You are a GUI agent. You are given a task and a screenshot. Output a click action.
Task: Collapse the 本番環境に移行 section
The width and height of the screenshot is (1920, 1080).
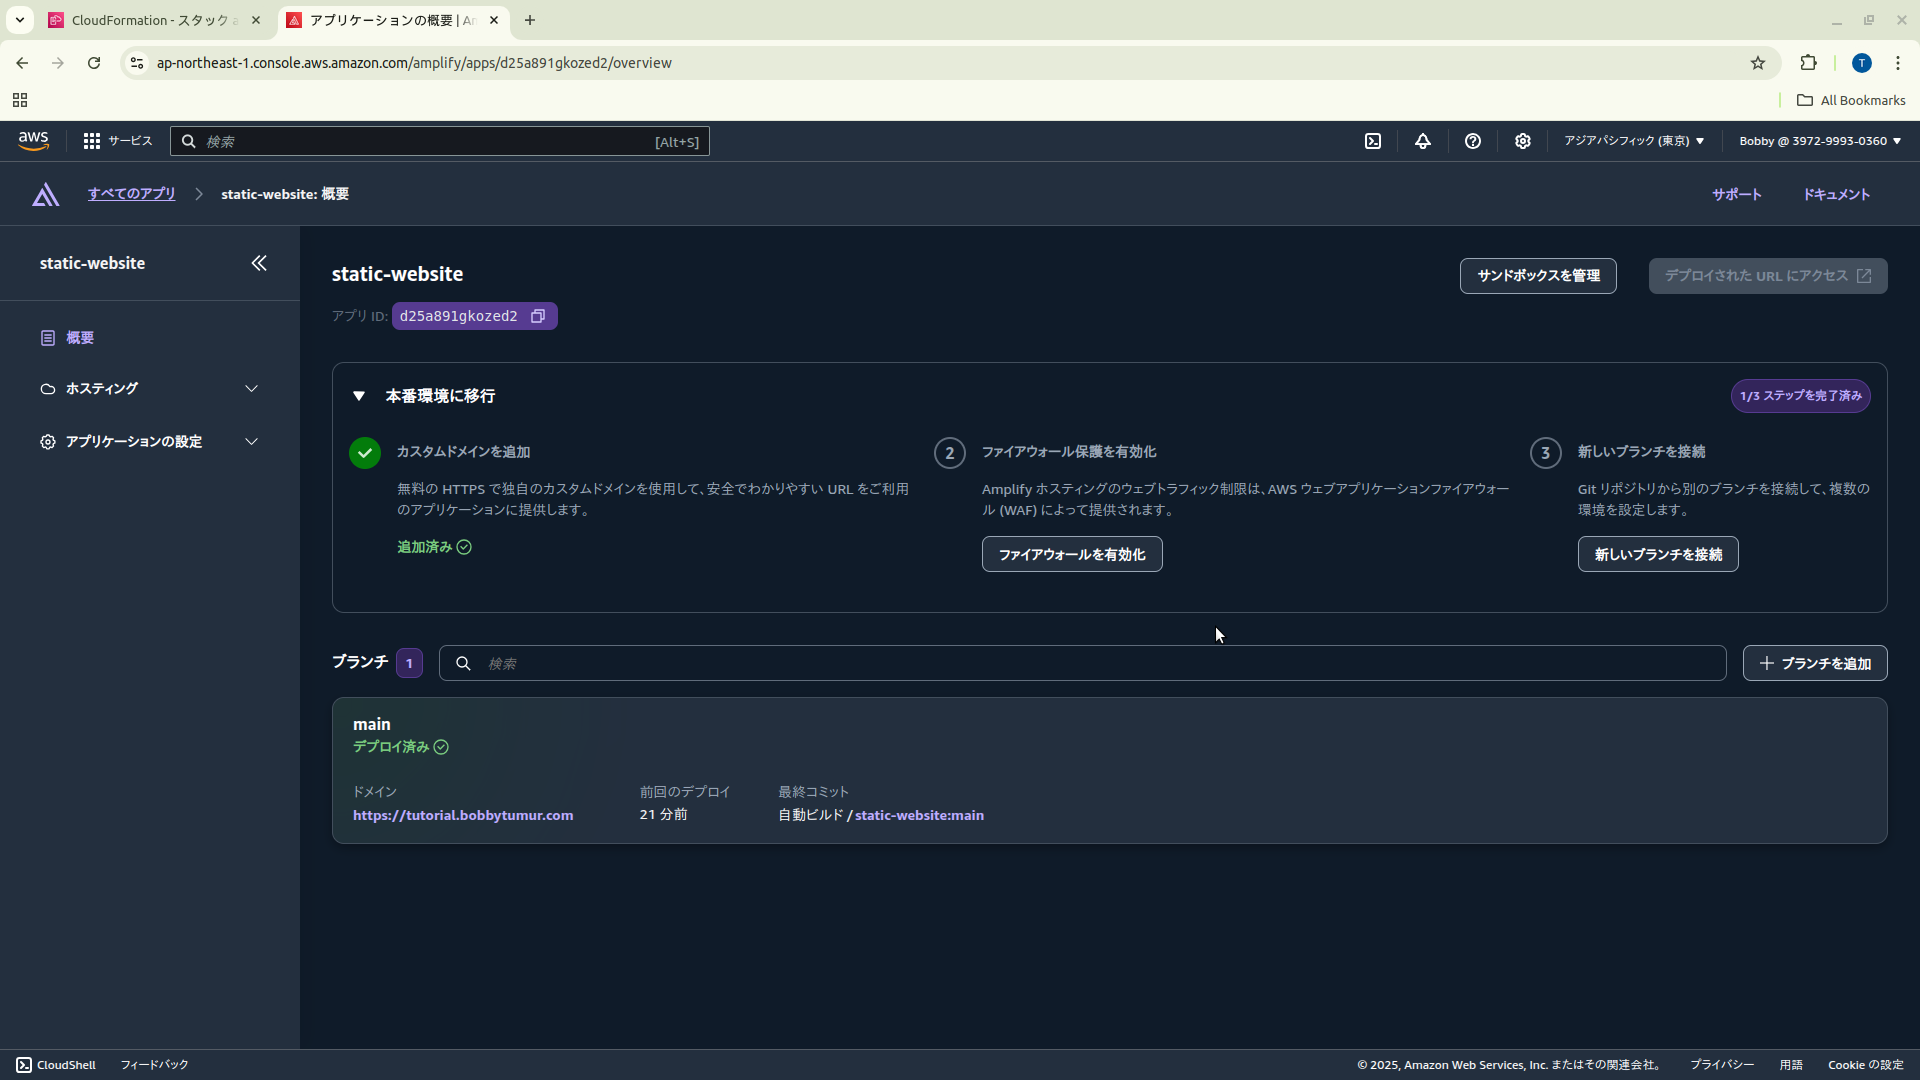[x=359, y=396]
